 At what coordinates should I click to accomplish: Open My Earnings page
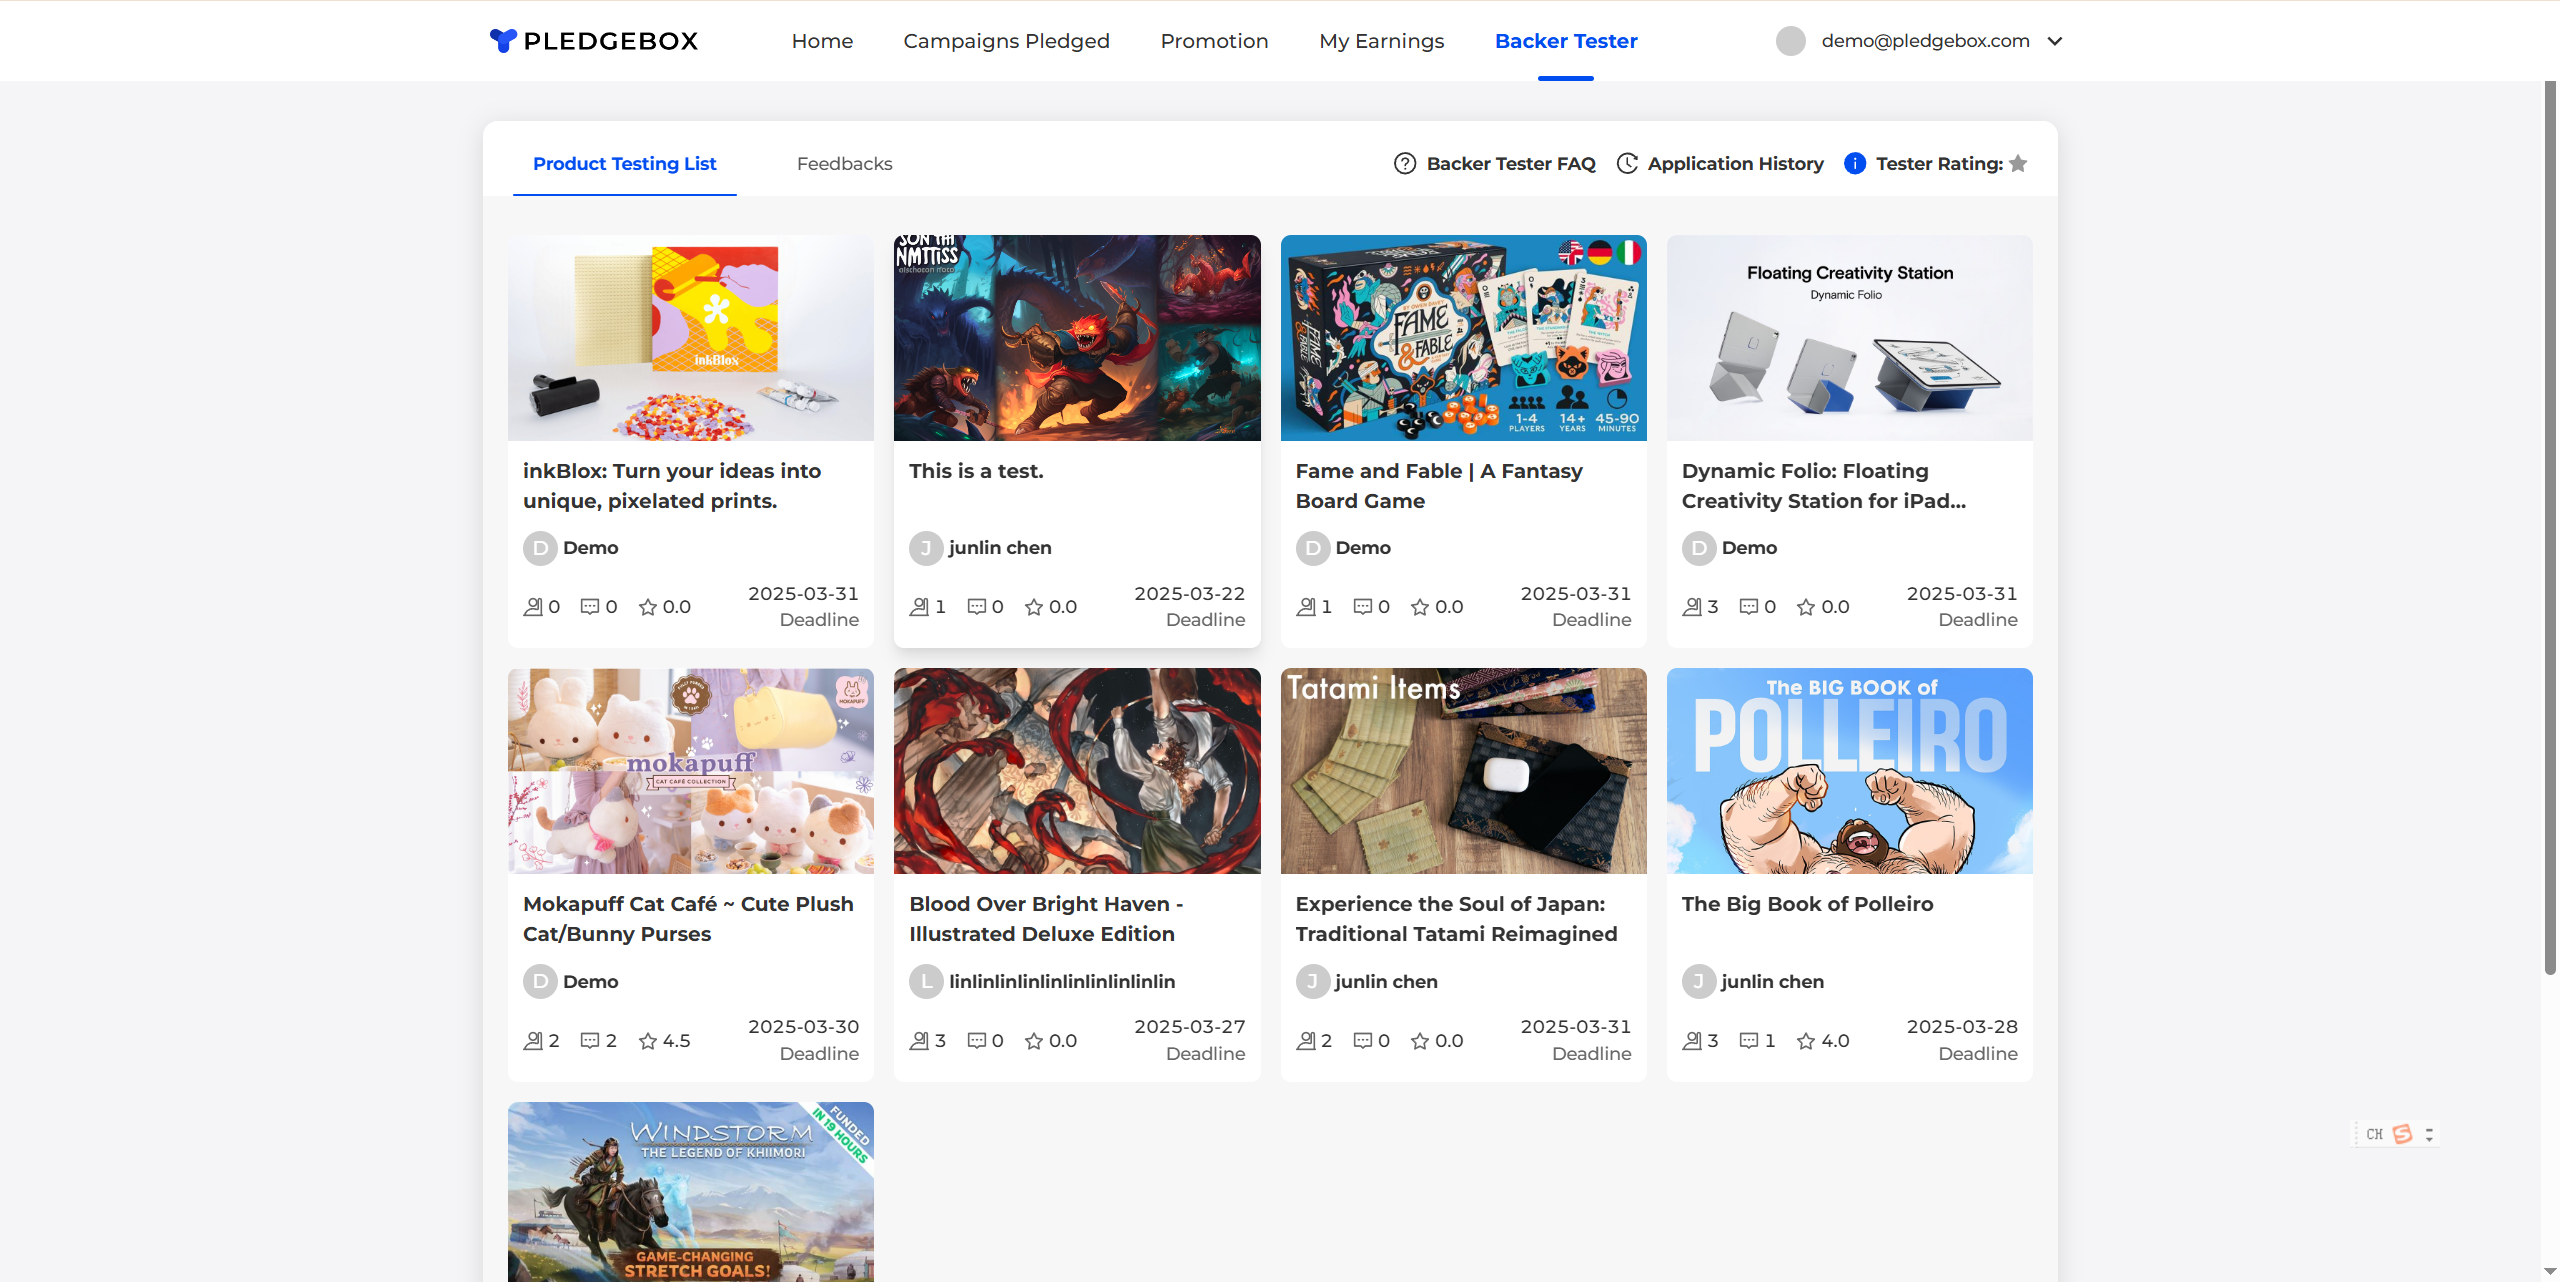(x=1381, y=41)
